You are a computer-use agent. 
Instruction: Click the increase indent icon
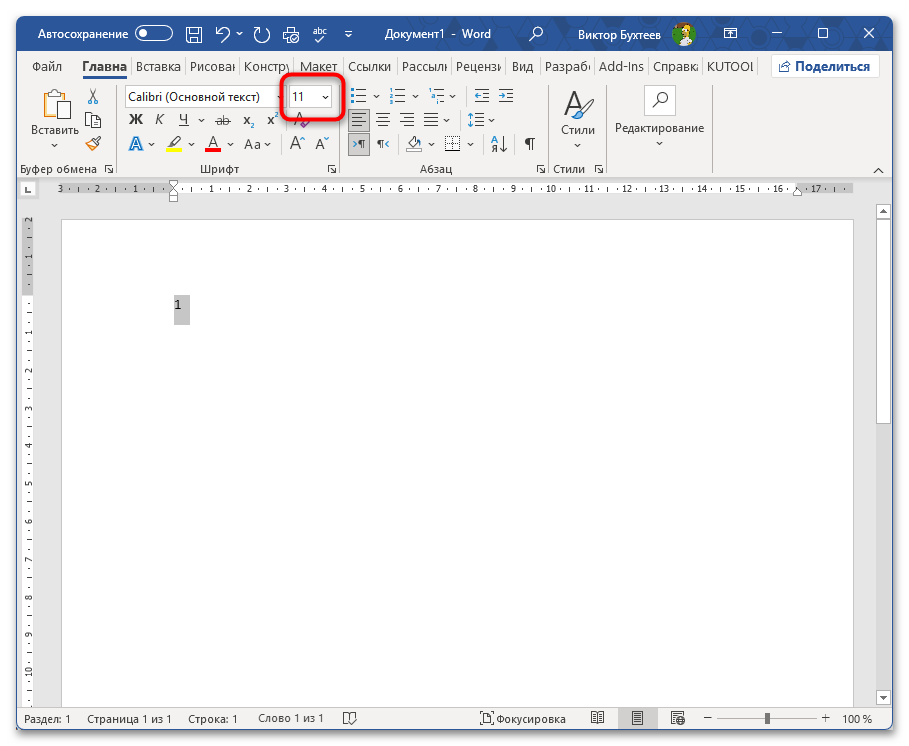[x=506, y=96]
